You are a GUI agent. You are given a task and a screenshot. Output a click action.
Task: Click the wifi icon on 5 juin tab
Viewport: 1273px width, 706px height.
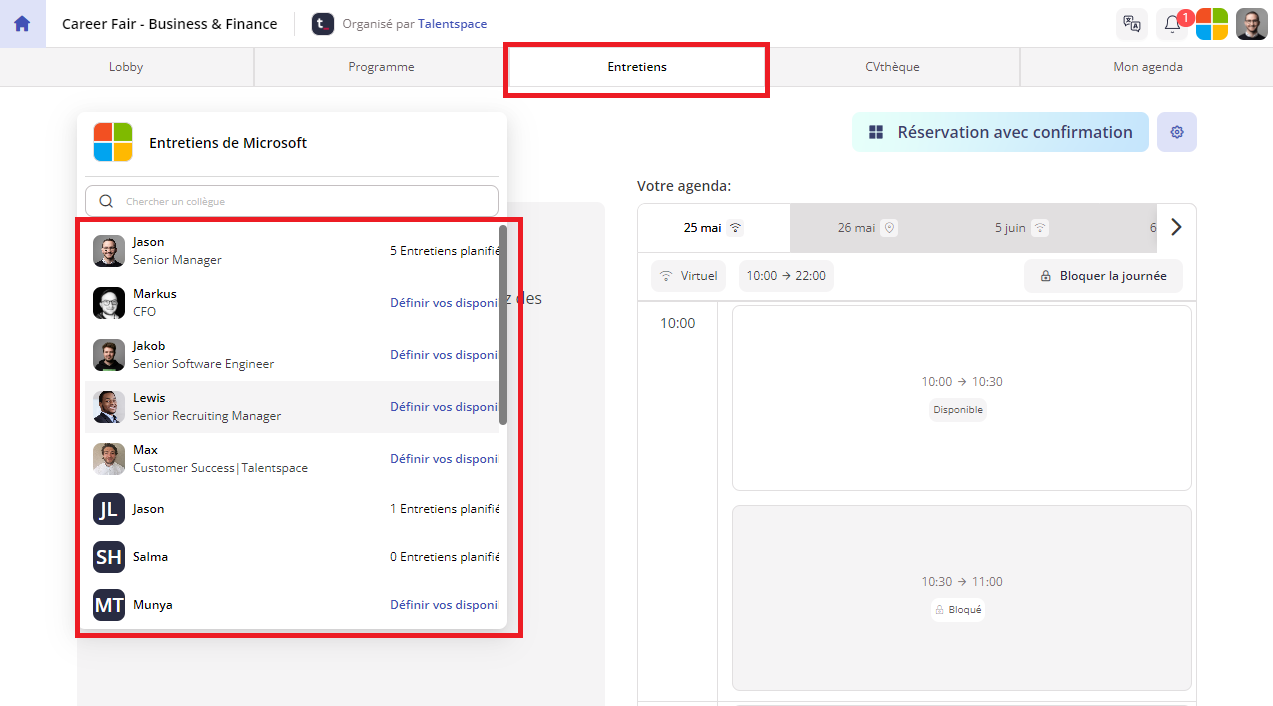[1040, 228]
